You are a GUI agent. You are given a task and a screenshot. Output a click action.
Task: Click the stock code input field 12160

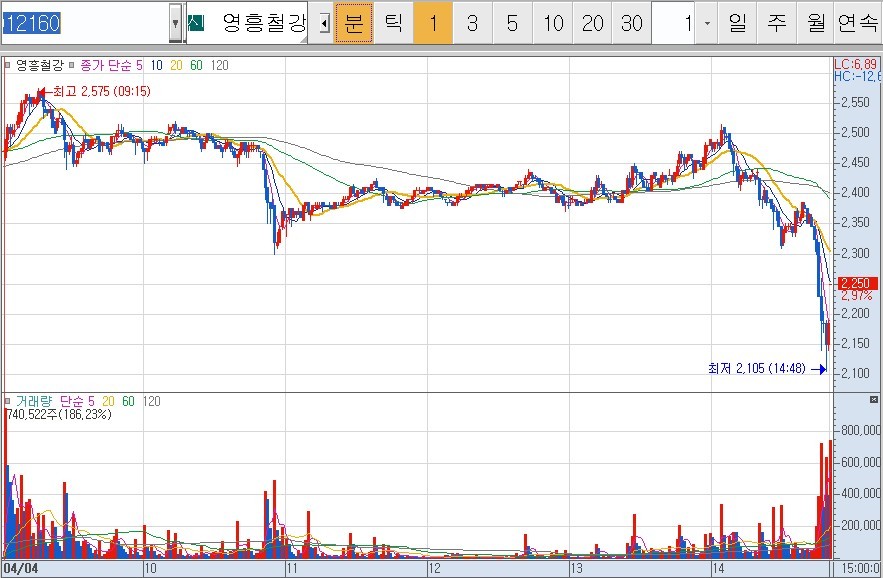tap(85, 23)
